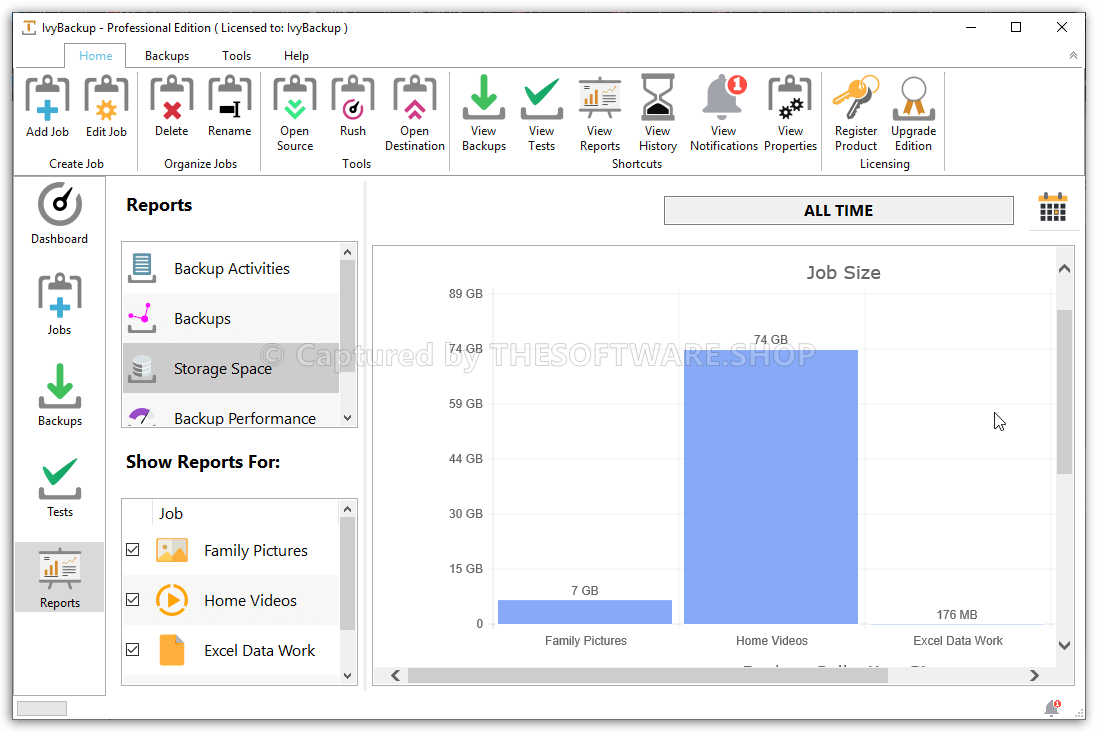Open the Dashboard from the sidebar
The height and width of the screenshot is (732, 1098).
pos(59,213)
